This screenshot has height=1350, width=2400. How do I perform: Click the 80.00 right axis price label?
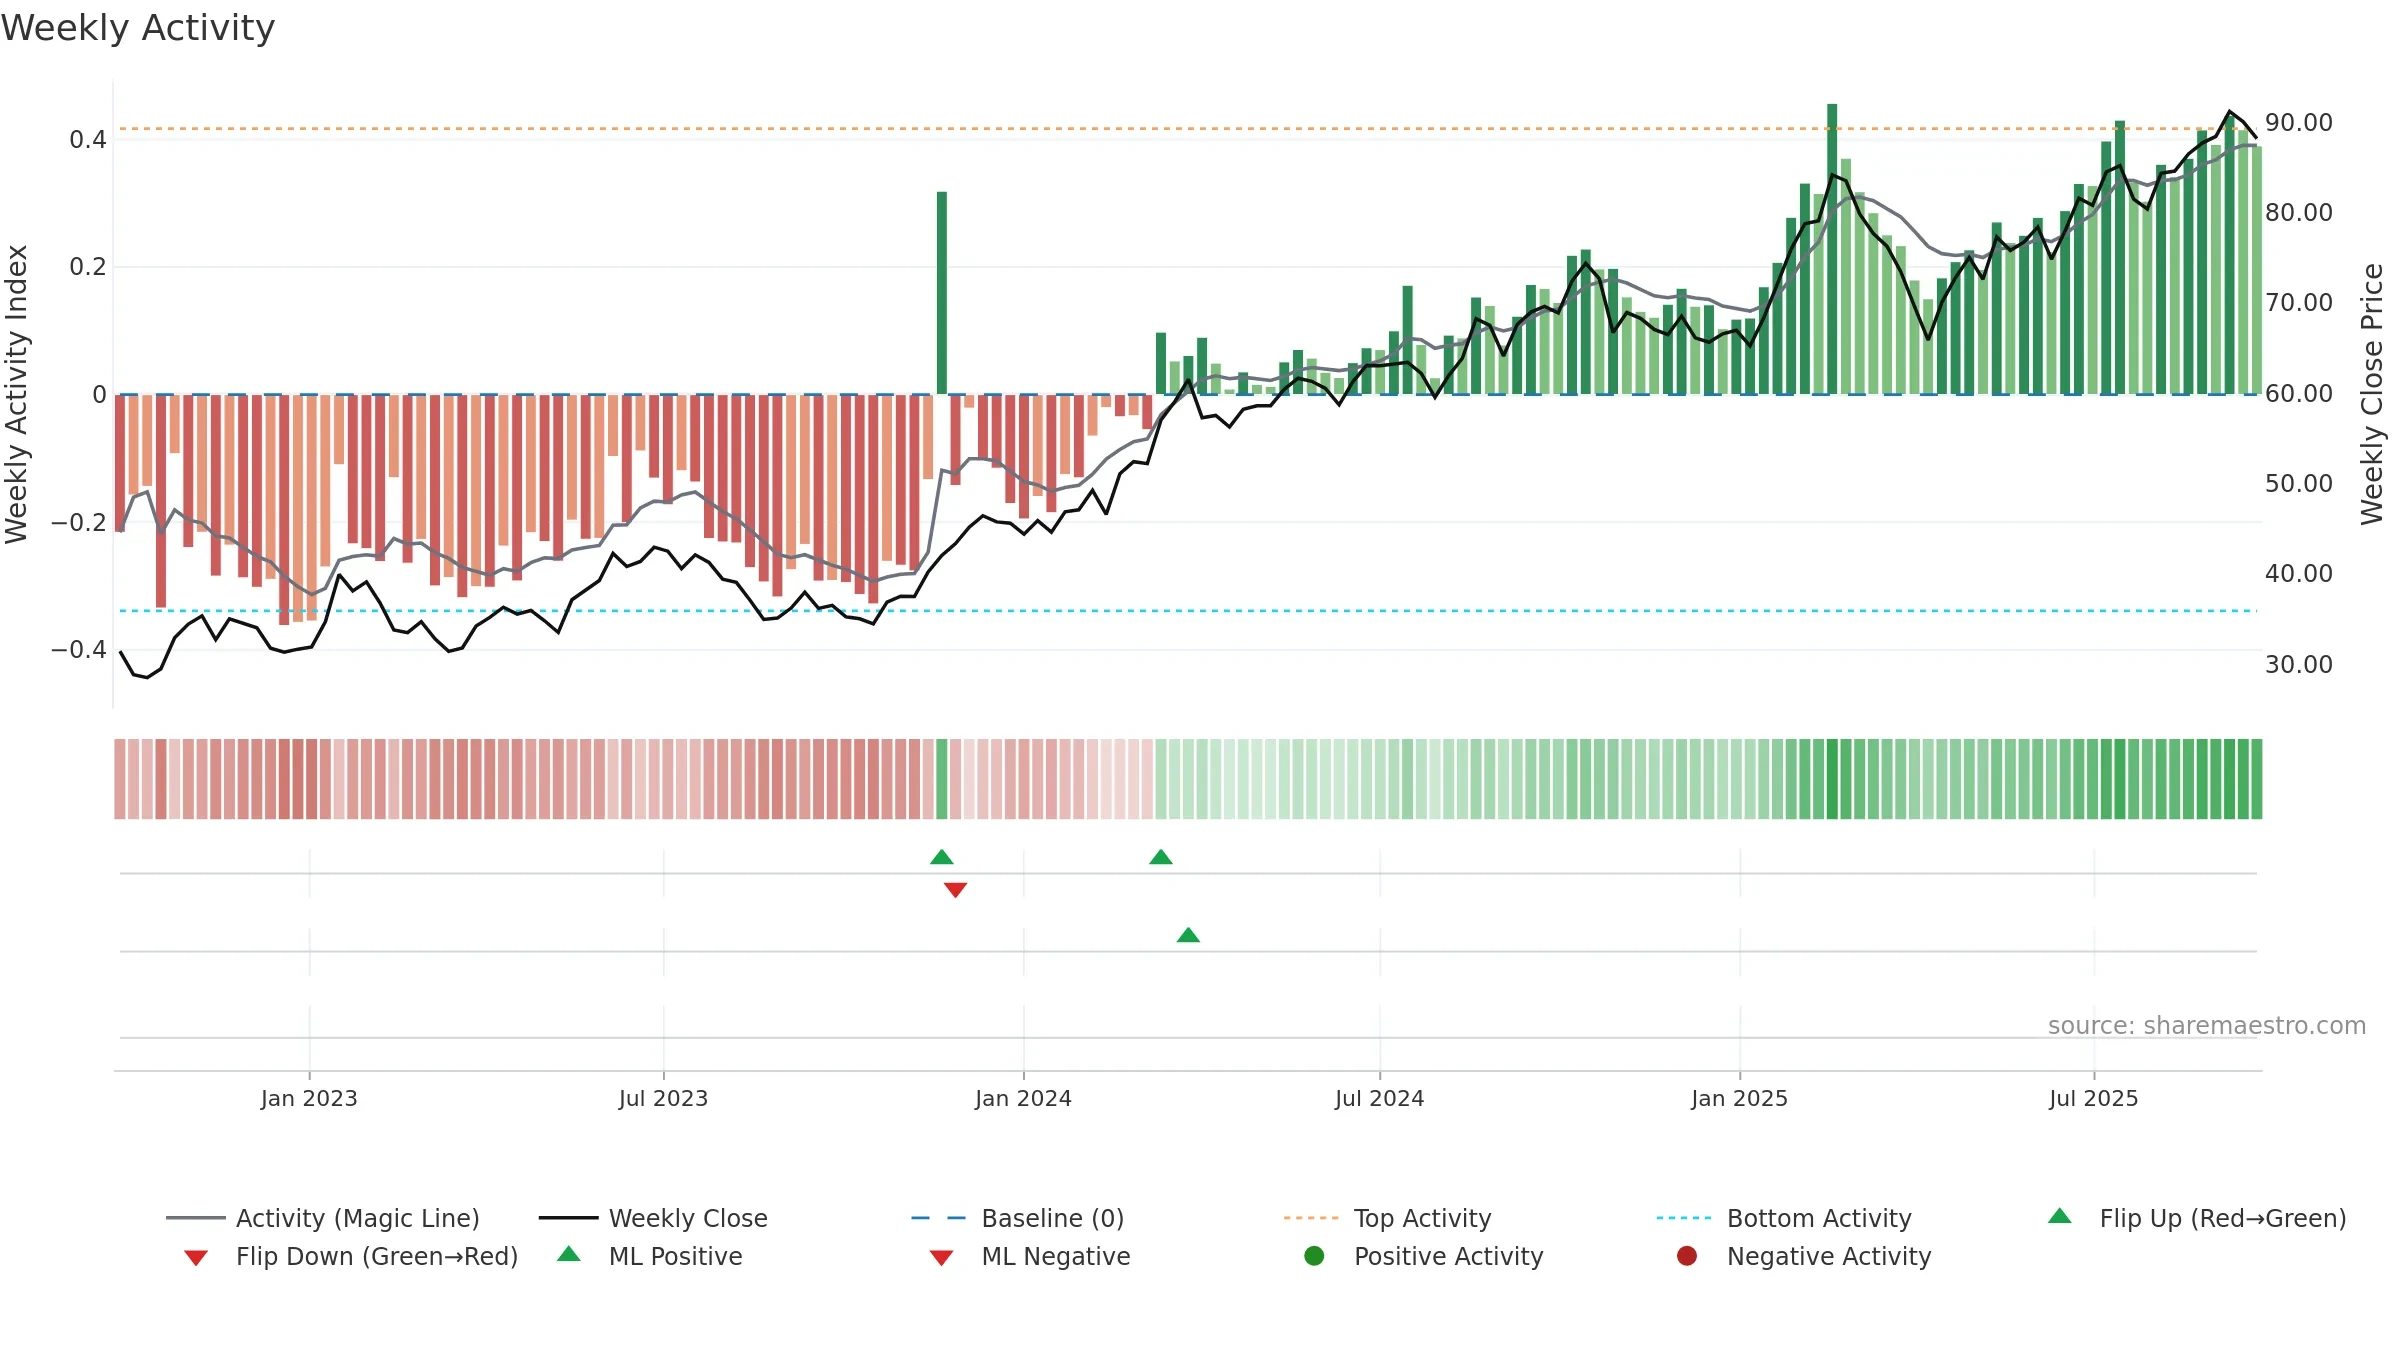point(2299,213)
